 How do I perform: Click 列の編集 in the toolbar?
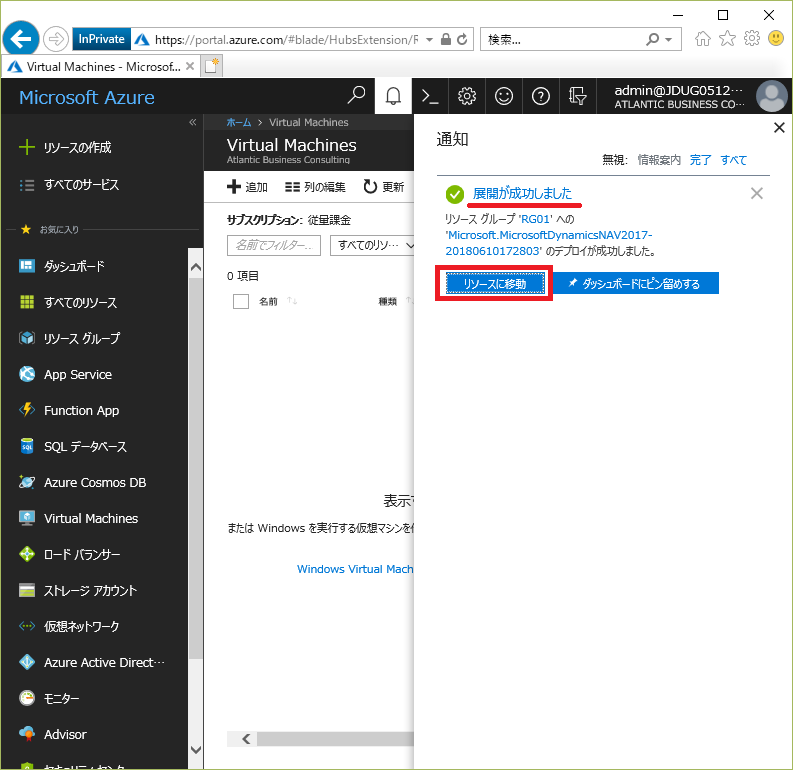click(315, 187)
